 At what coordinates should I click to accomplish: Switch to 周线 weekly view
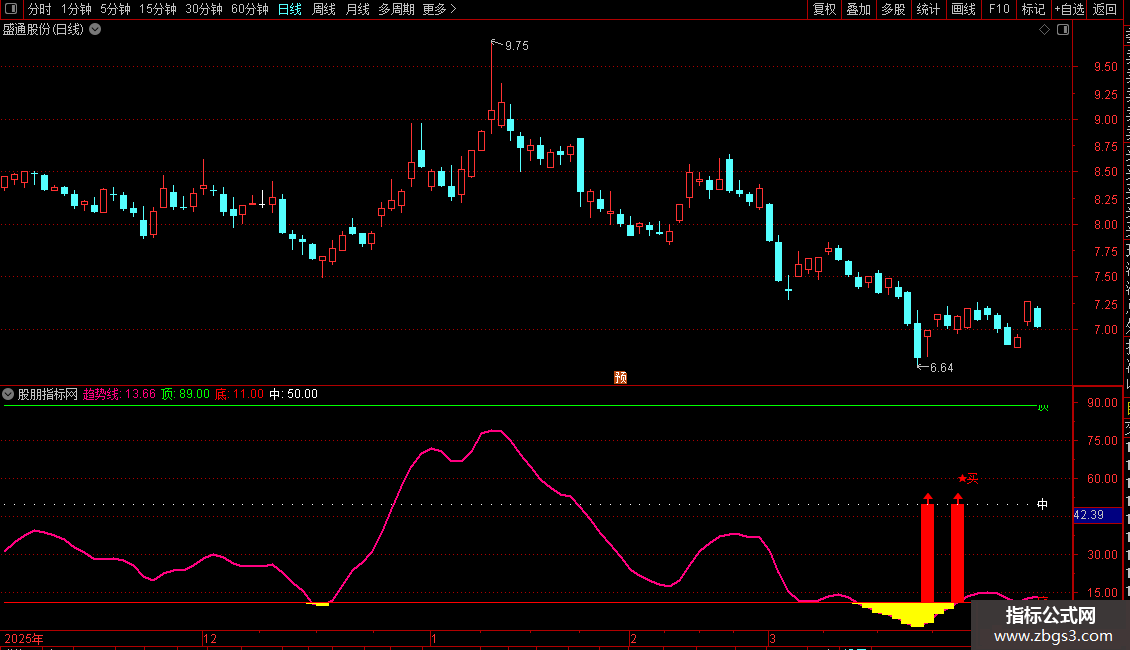point(324,10)
